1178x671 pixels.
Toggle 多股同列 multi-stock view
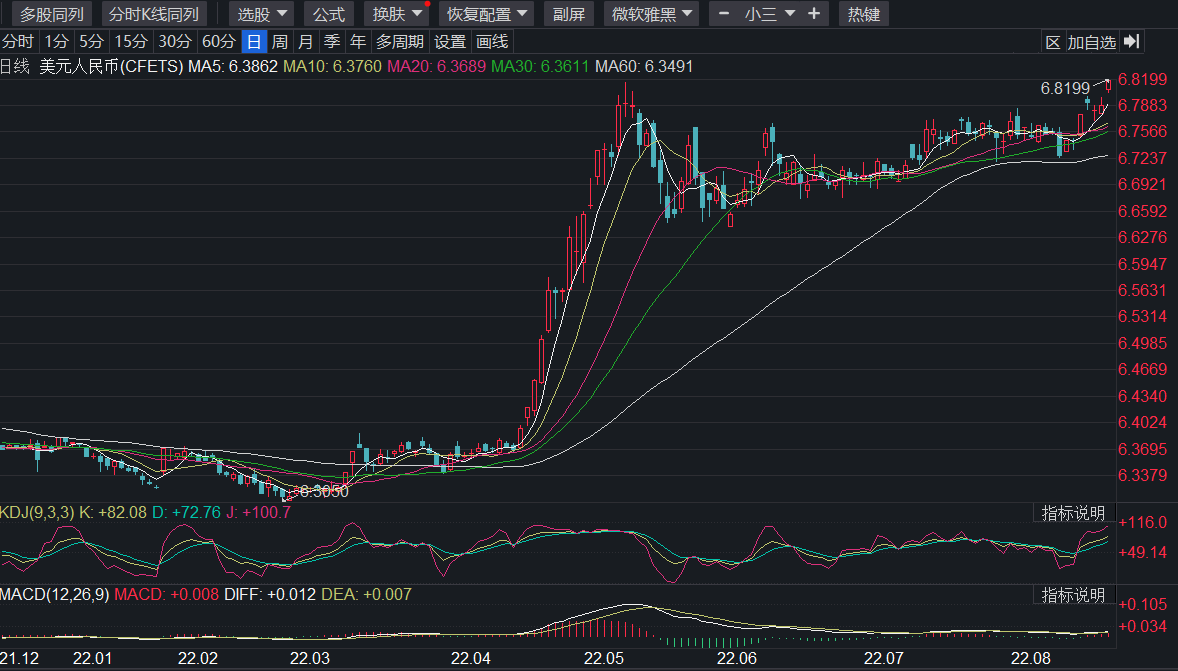pos(52,14)
